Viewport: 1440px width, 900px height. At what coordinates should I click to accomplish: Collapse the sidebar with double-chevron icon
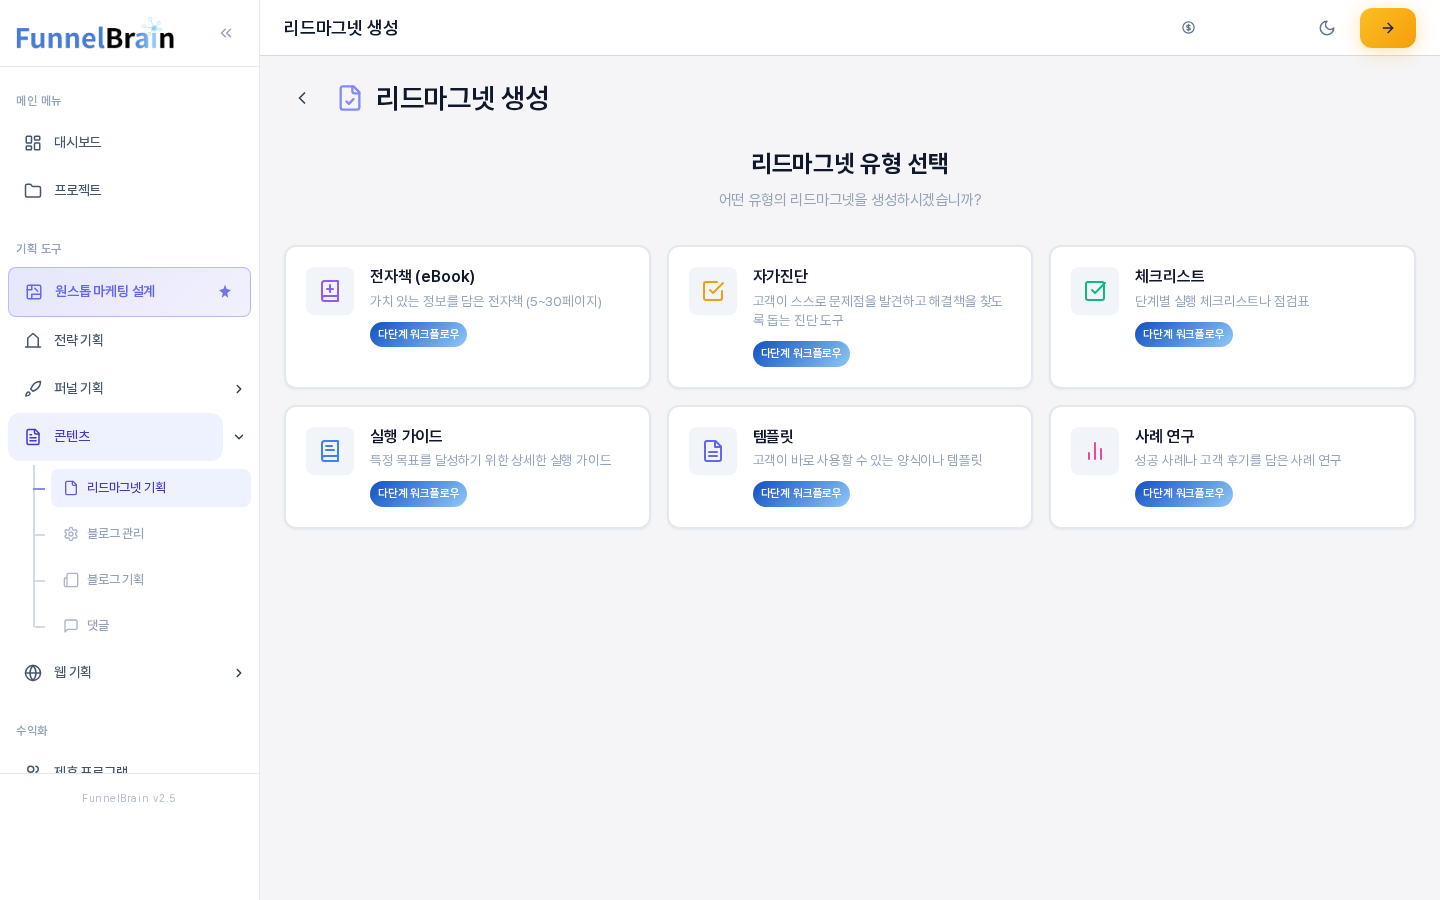226,33
